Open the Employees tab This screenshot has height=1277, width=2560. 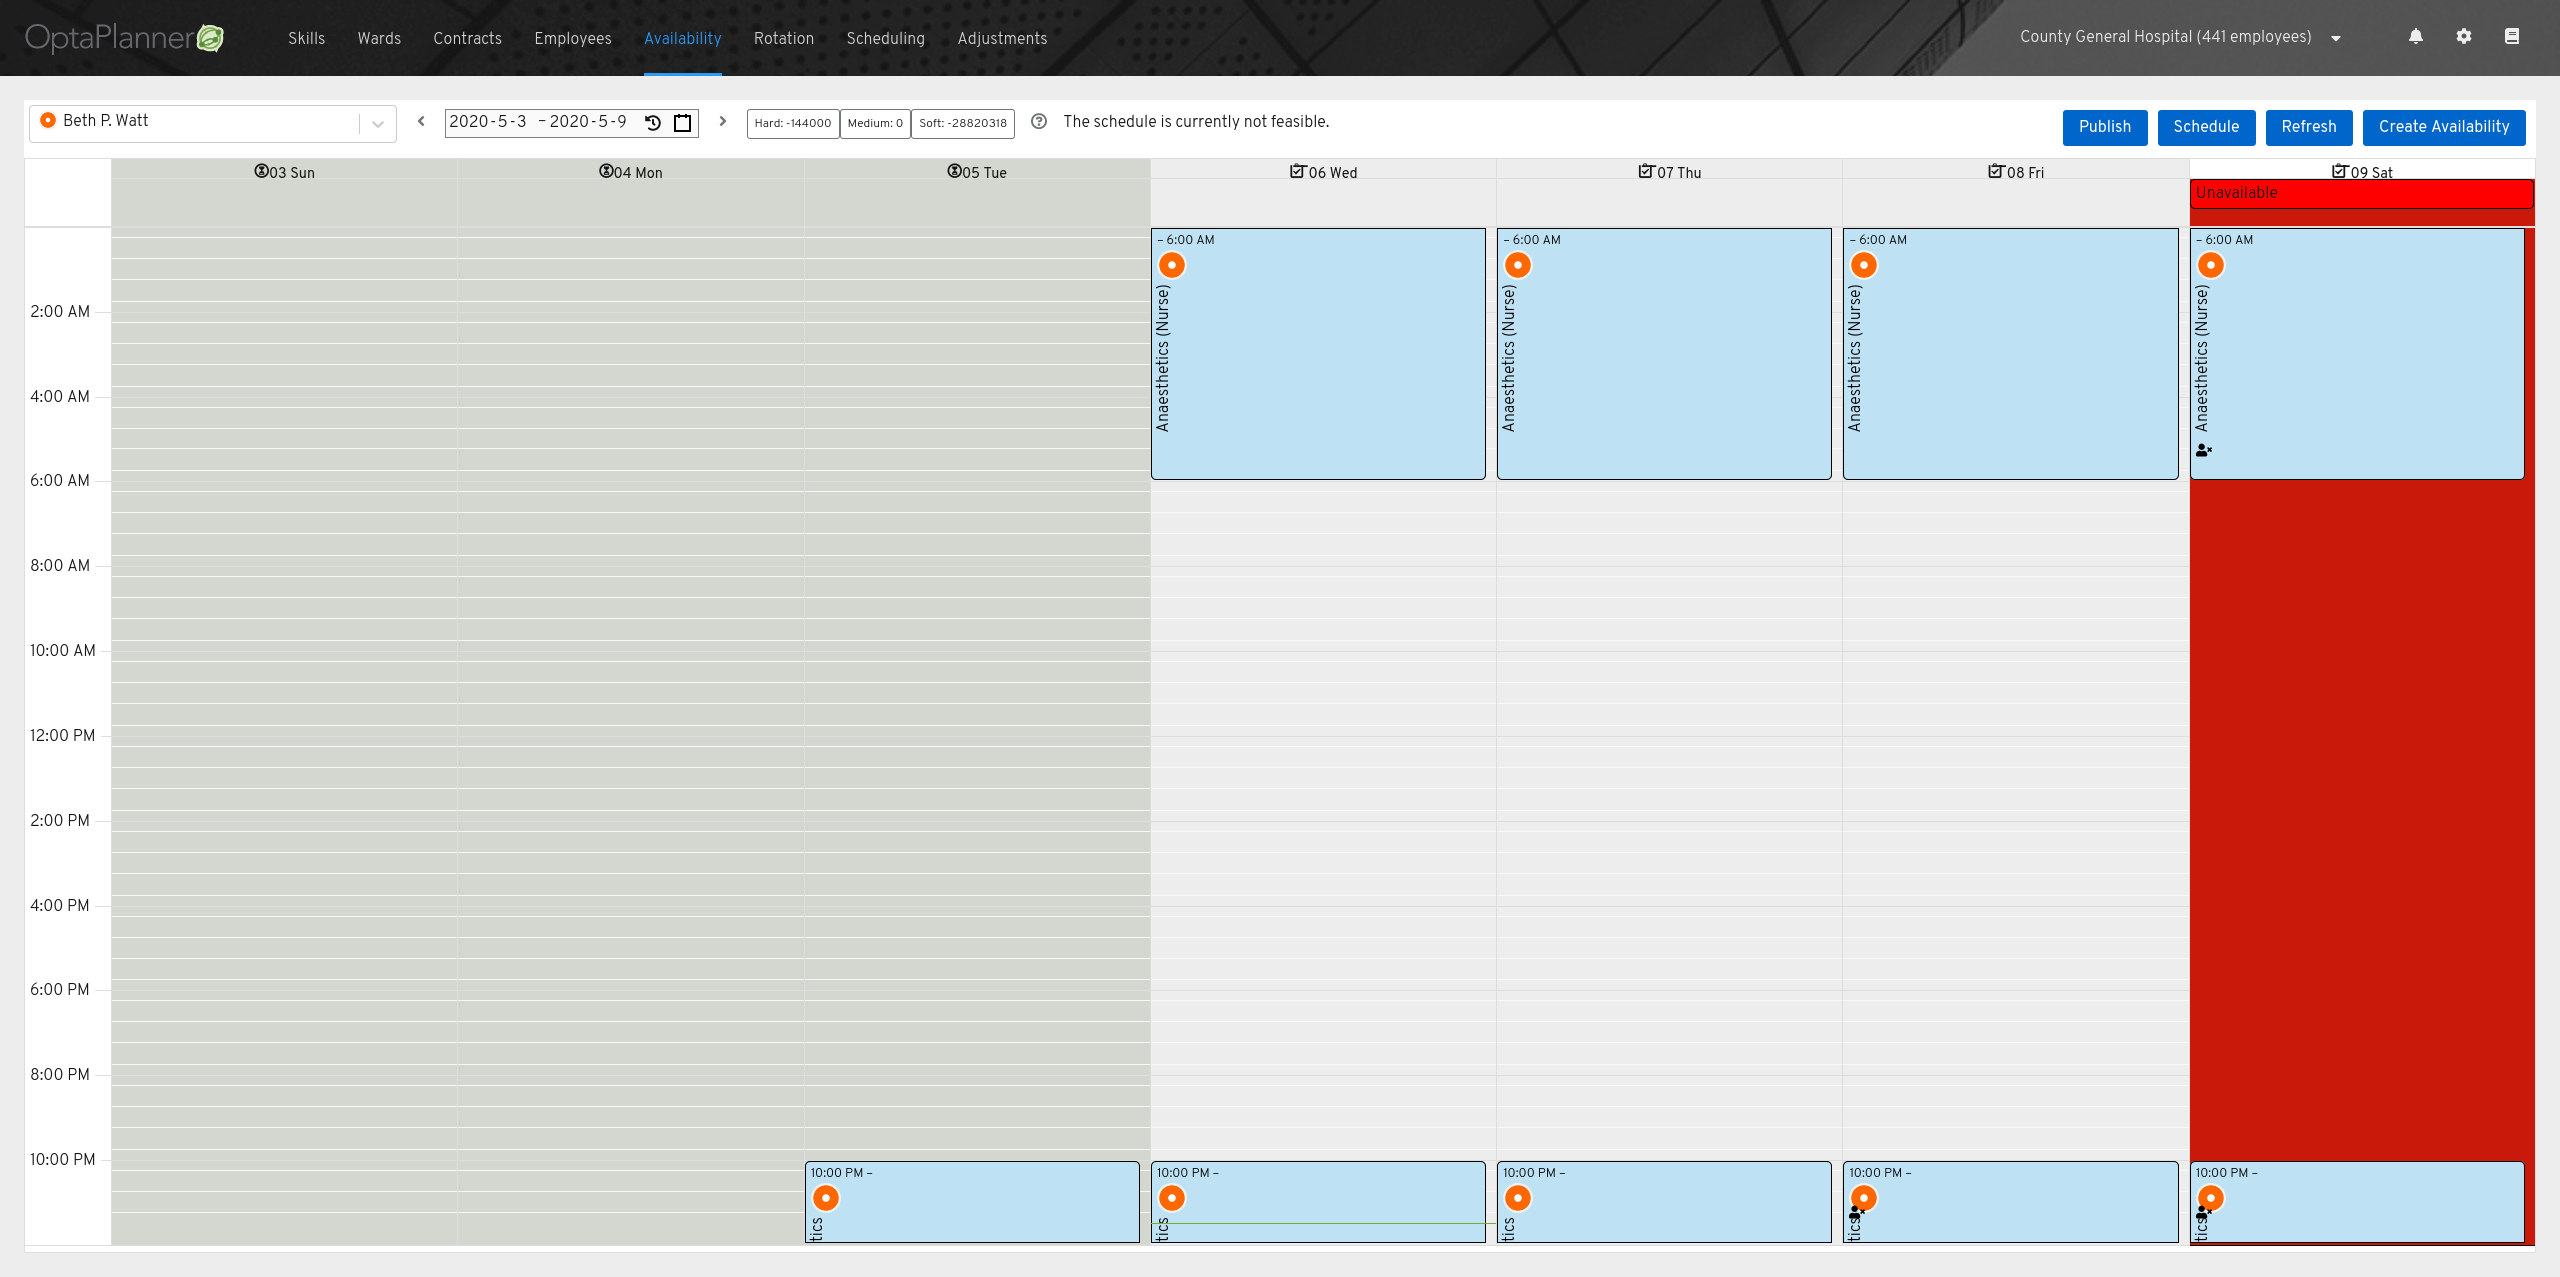[x=572, y=38]
